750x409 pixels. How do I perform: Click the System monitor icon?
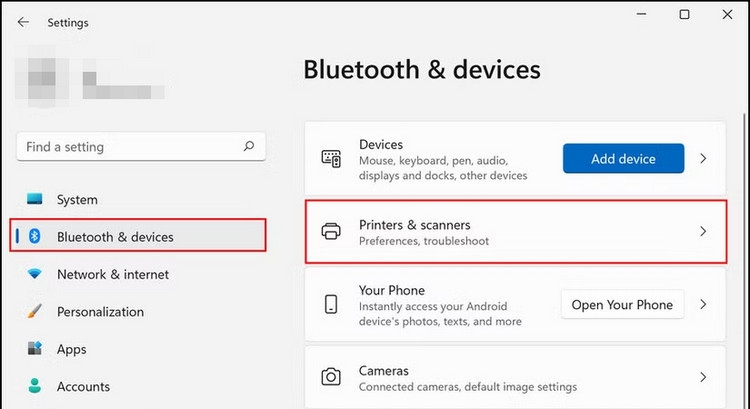pos(36,200)
